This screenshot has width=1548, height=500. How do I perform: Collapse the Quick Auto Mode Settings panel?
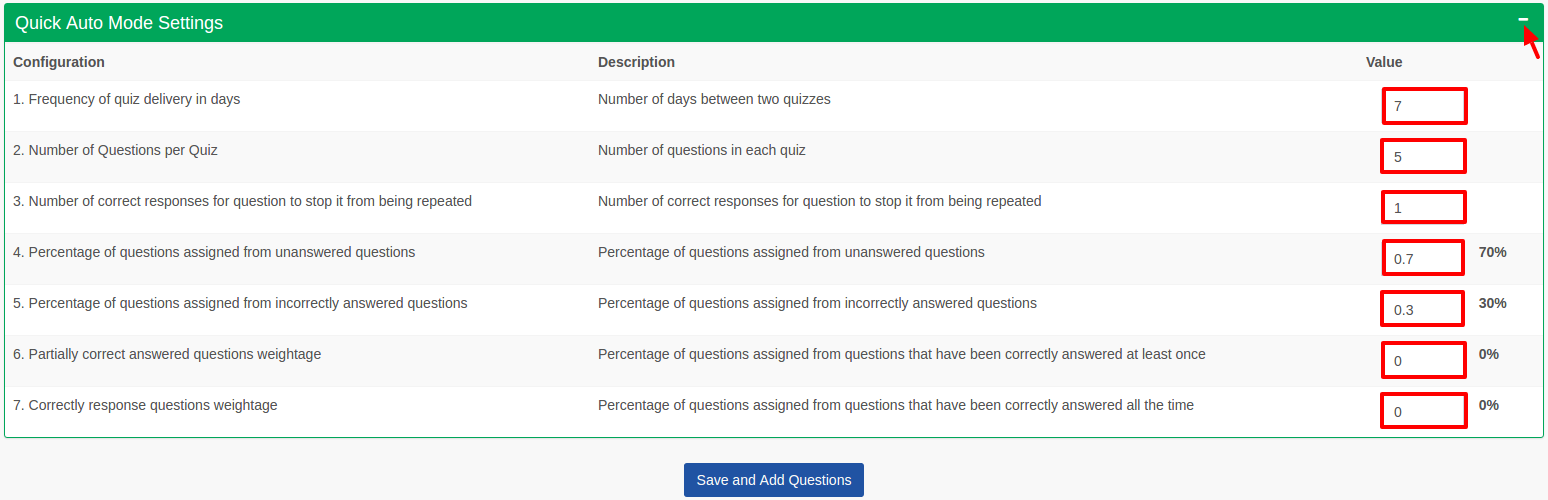tap(1523, 19)
